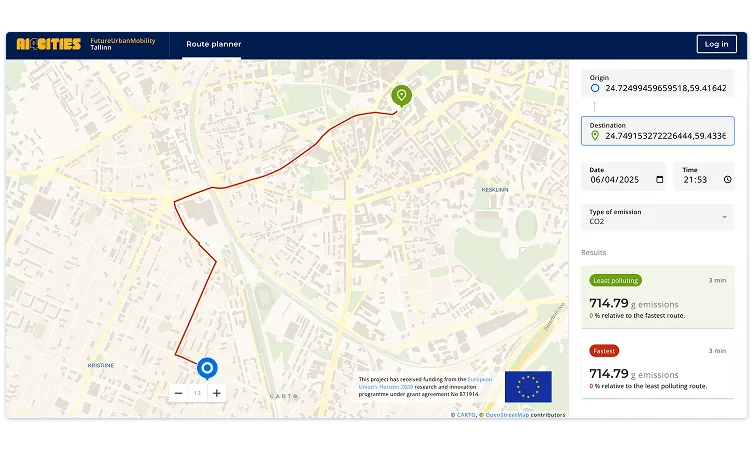This screenshot has height=450, width=754.
Task: Click the KRISTIINE district label
Action: tap(101, 365)
